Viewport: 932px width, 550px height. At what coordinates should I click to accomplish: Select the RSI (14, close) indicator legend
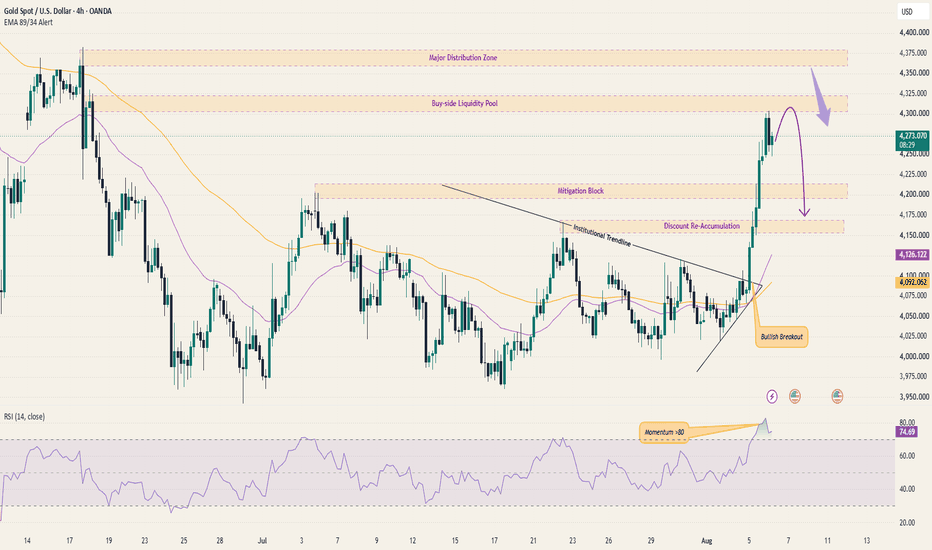click(x=24, y=417)
